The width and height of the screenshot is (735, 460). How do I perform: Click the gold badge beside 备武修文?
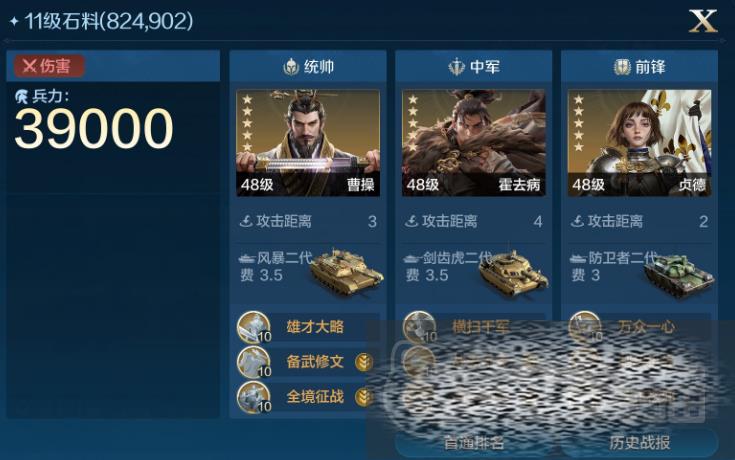tap(364, 362)
